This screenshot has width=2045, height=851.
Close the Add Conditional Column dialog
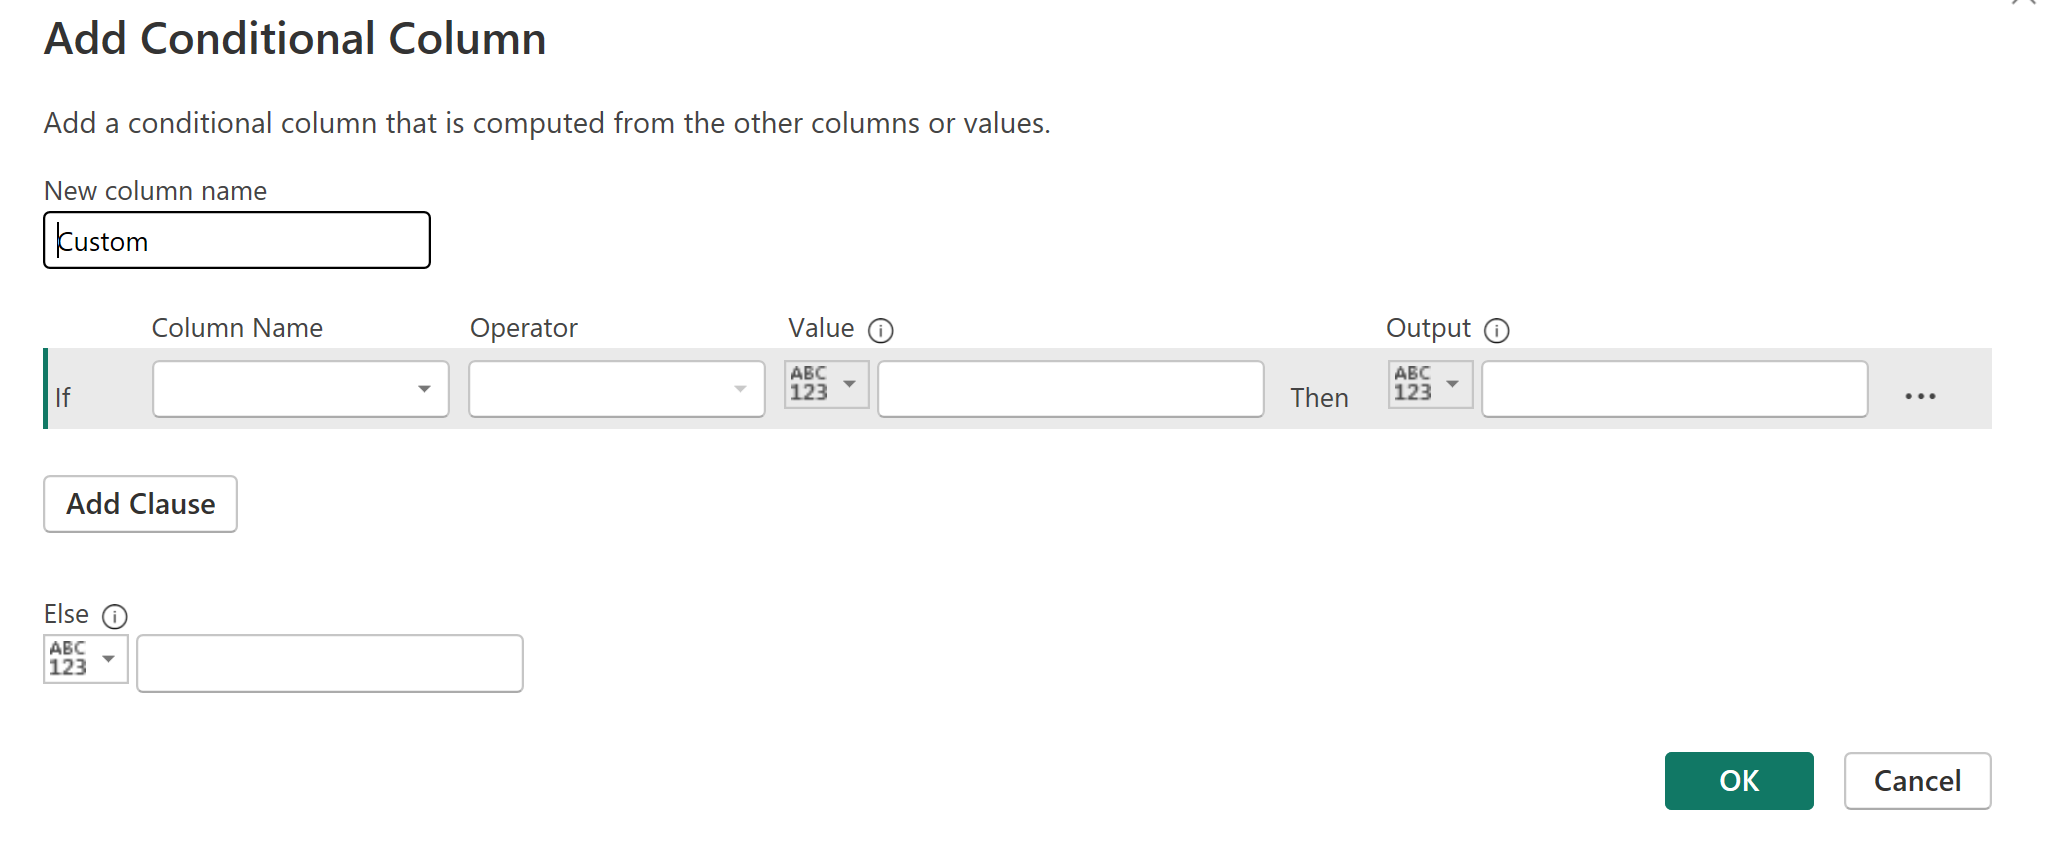[x=2023, y=3]
